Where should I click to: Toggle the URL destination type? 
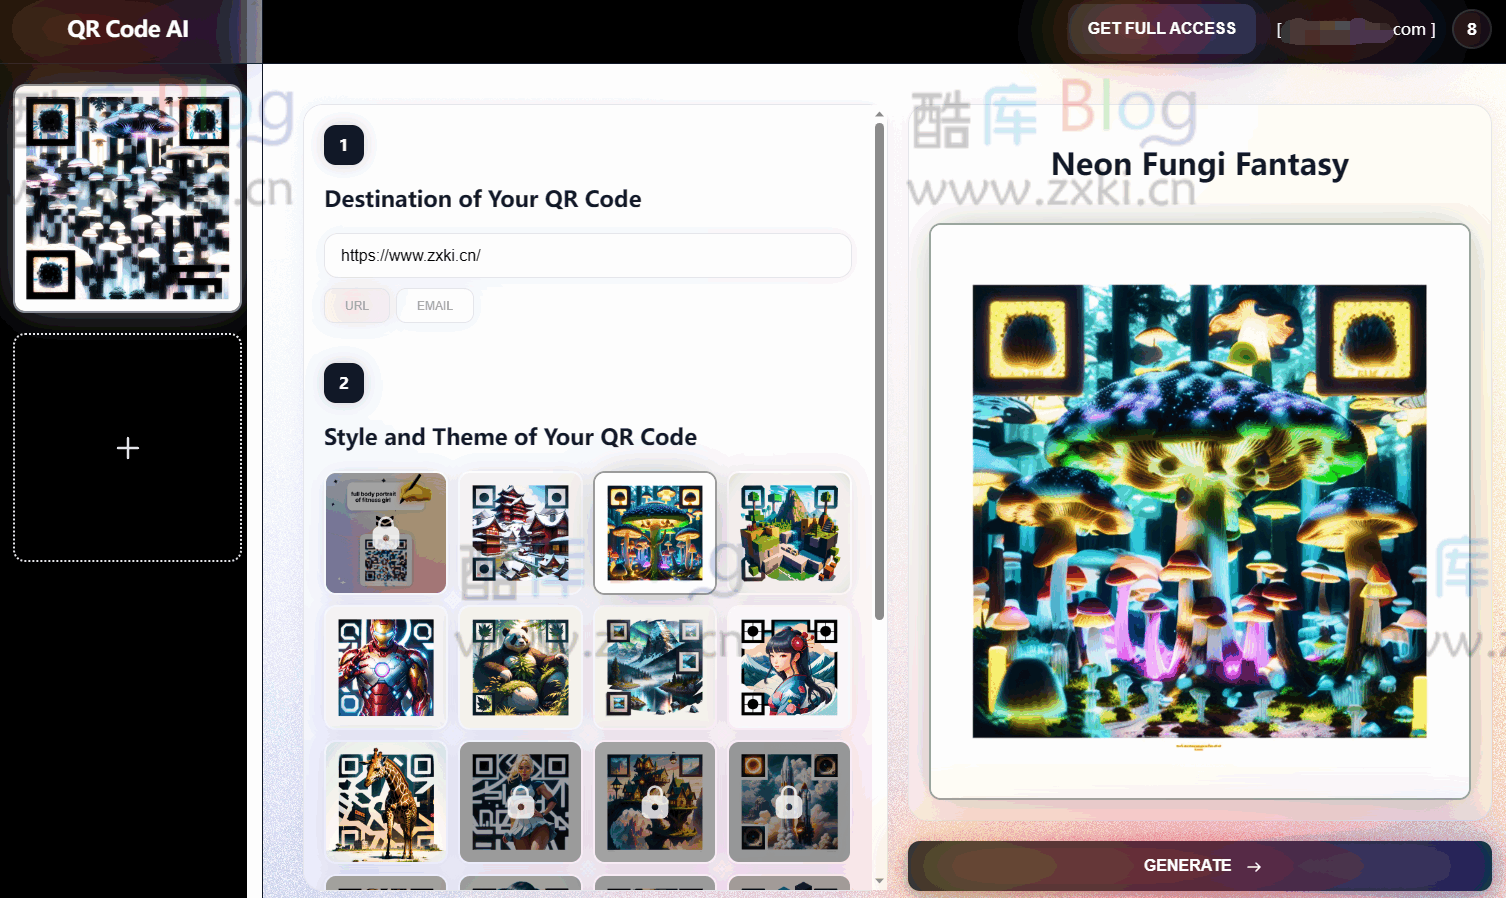[356, 305]
